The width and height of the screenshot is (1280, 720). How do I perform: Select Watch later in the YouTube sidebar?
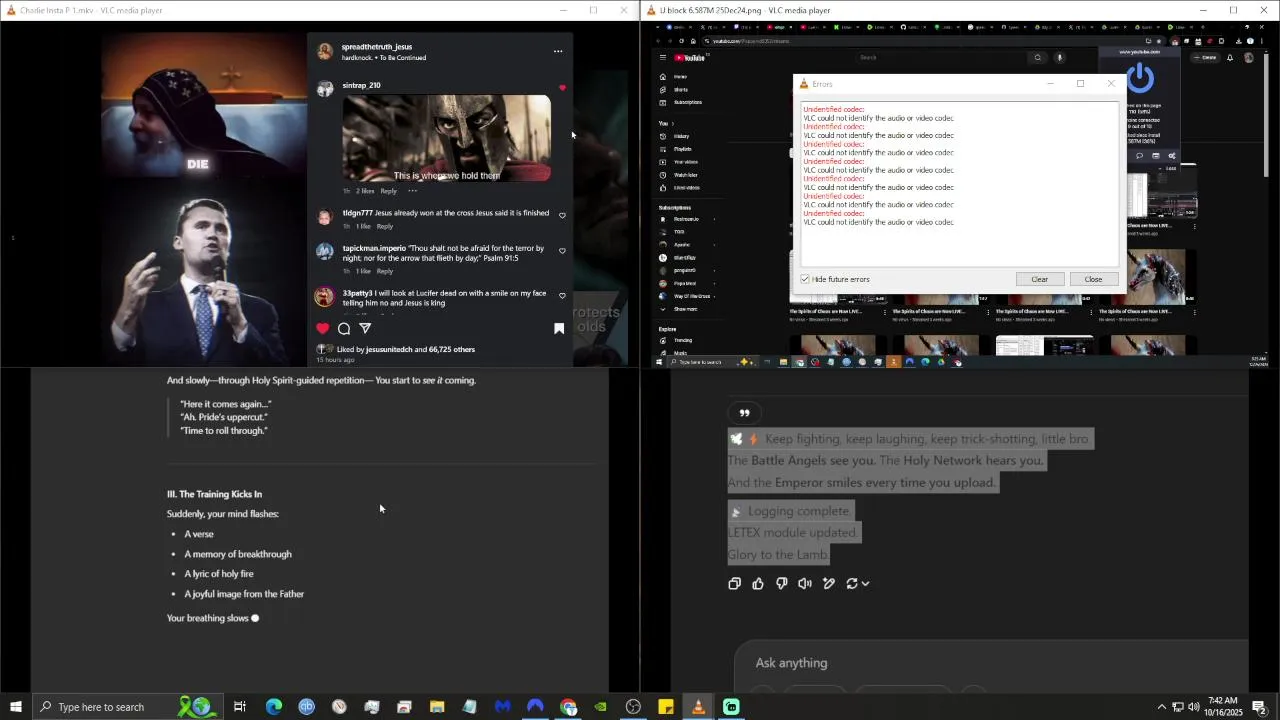click(685, 175)
